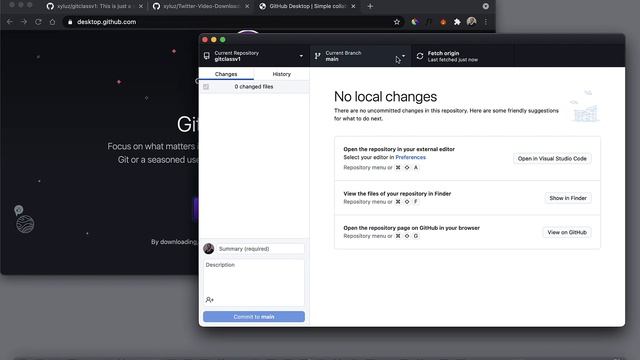Close the xyluz/gitclassv1 browser tab
Image resolution: width=640 pixels, height=360 pixels.
point(141,6)
